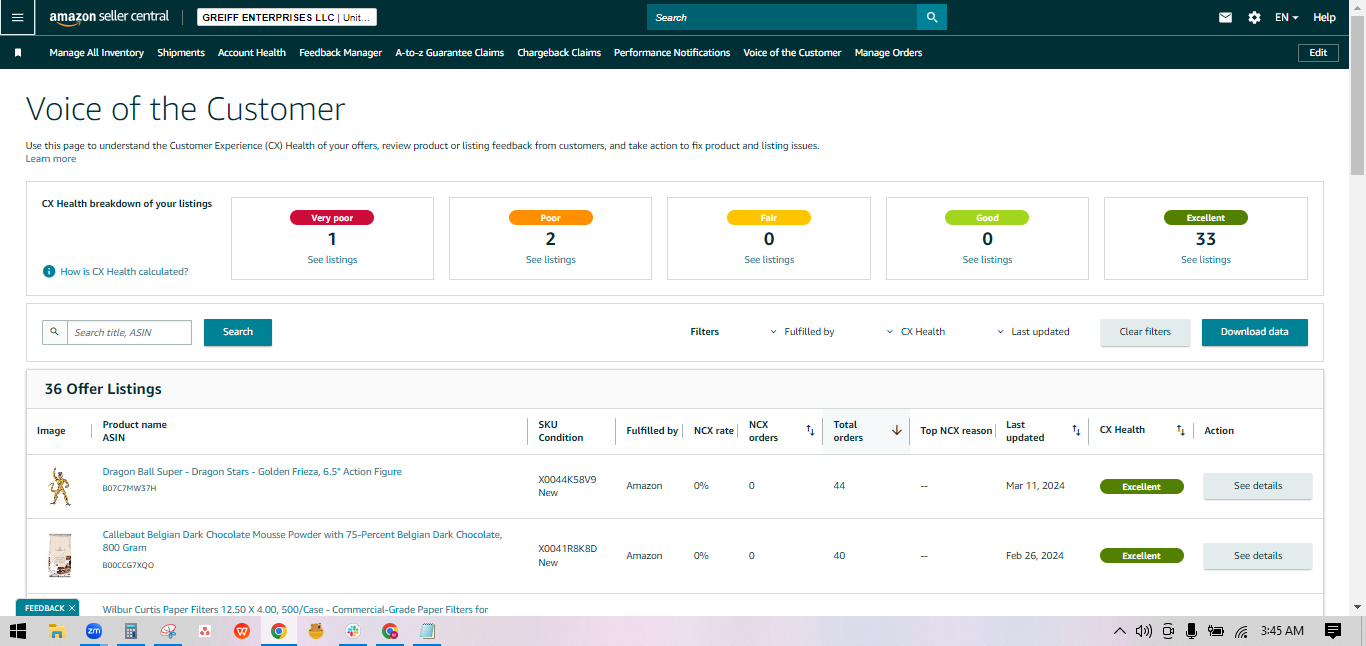Open Calculator from the taskbar

130,631
